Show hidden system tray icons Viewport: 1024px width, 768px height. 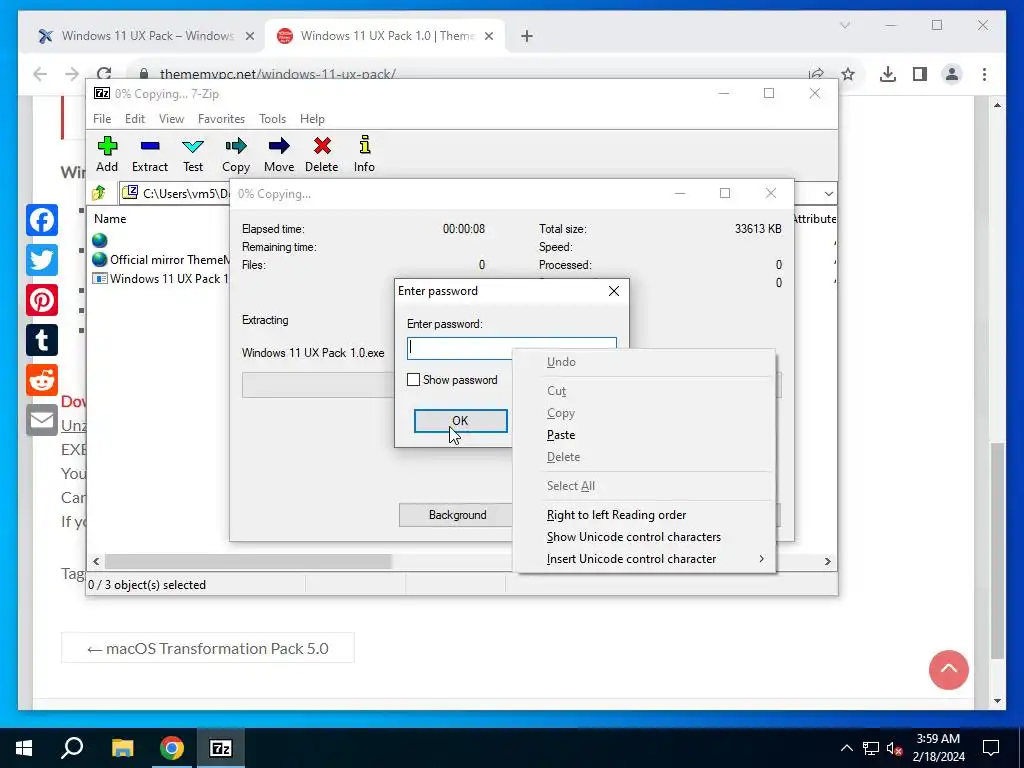846,748
